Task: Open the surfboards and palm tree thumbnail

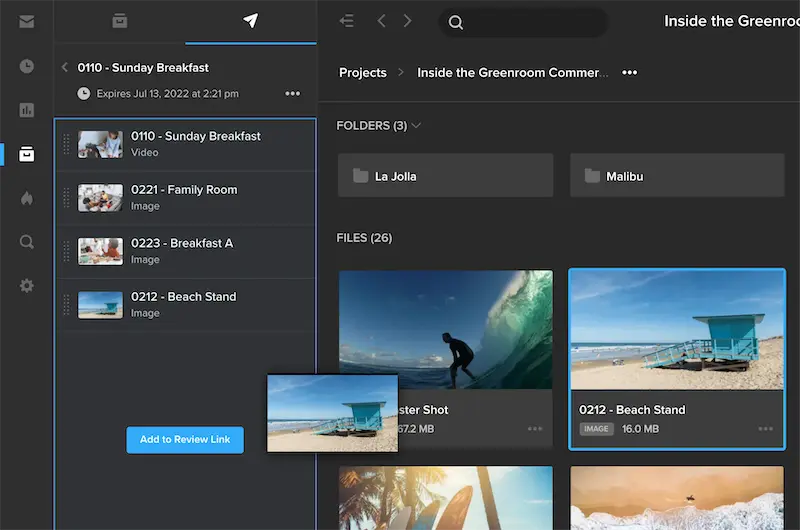Action: (x=445, y=498)
